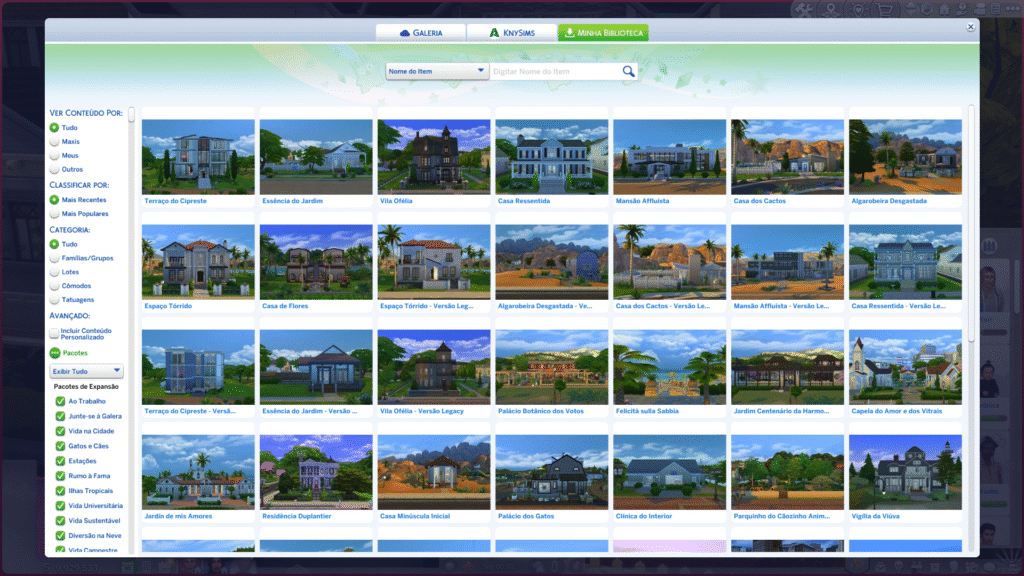Sort by Mais Recentes
1024x576 pixels.
pos(54,200)
